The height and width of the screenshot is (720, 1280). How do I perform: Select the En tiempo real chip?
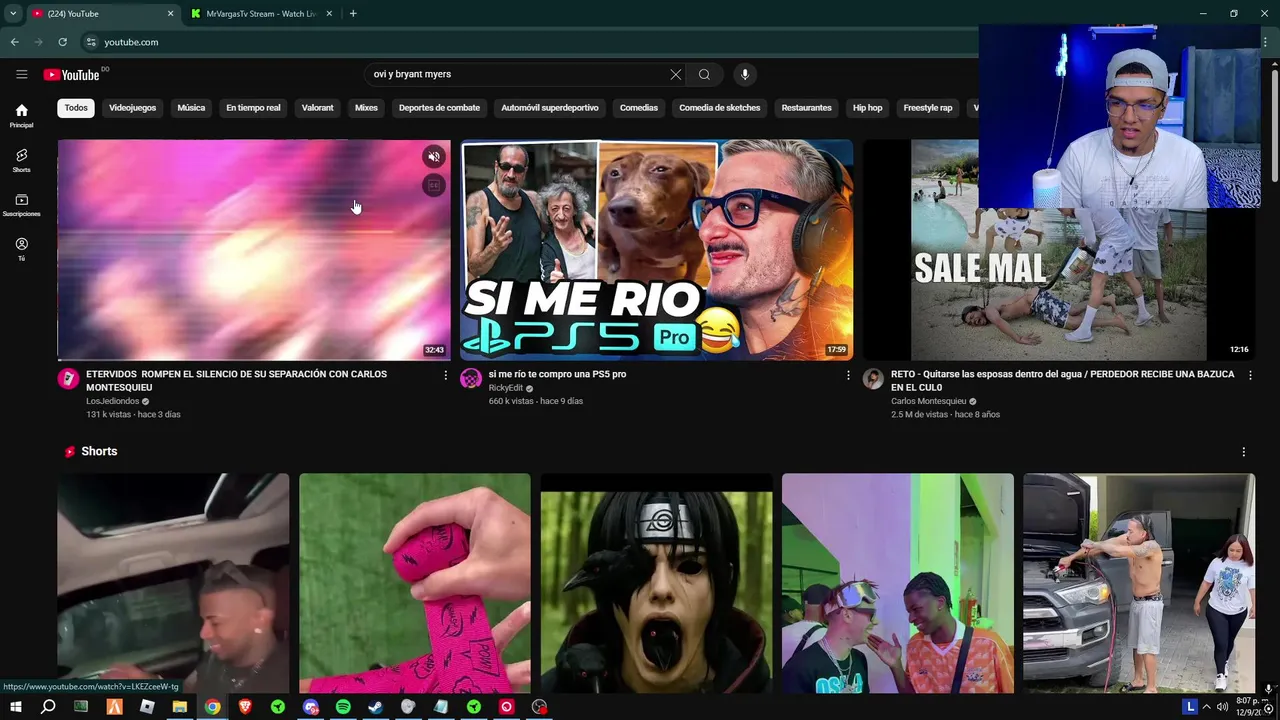(253, 108)
